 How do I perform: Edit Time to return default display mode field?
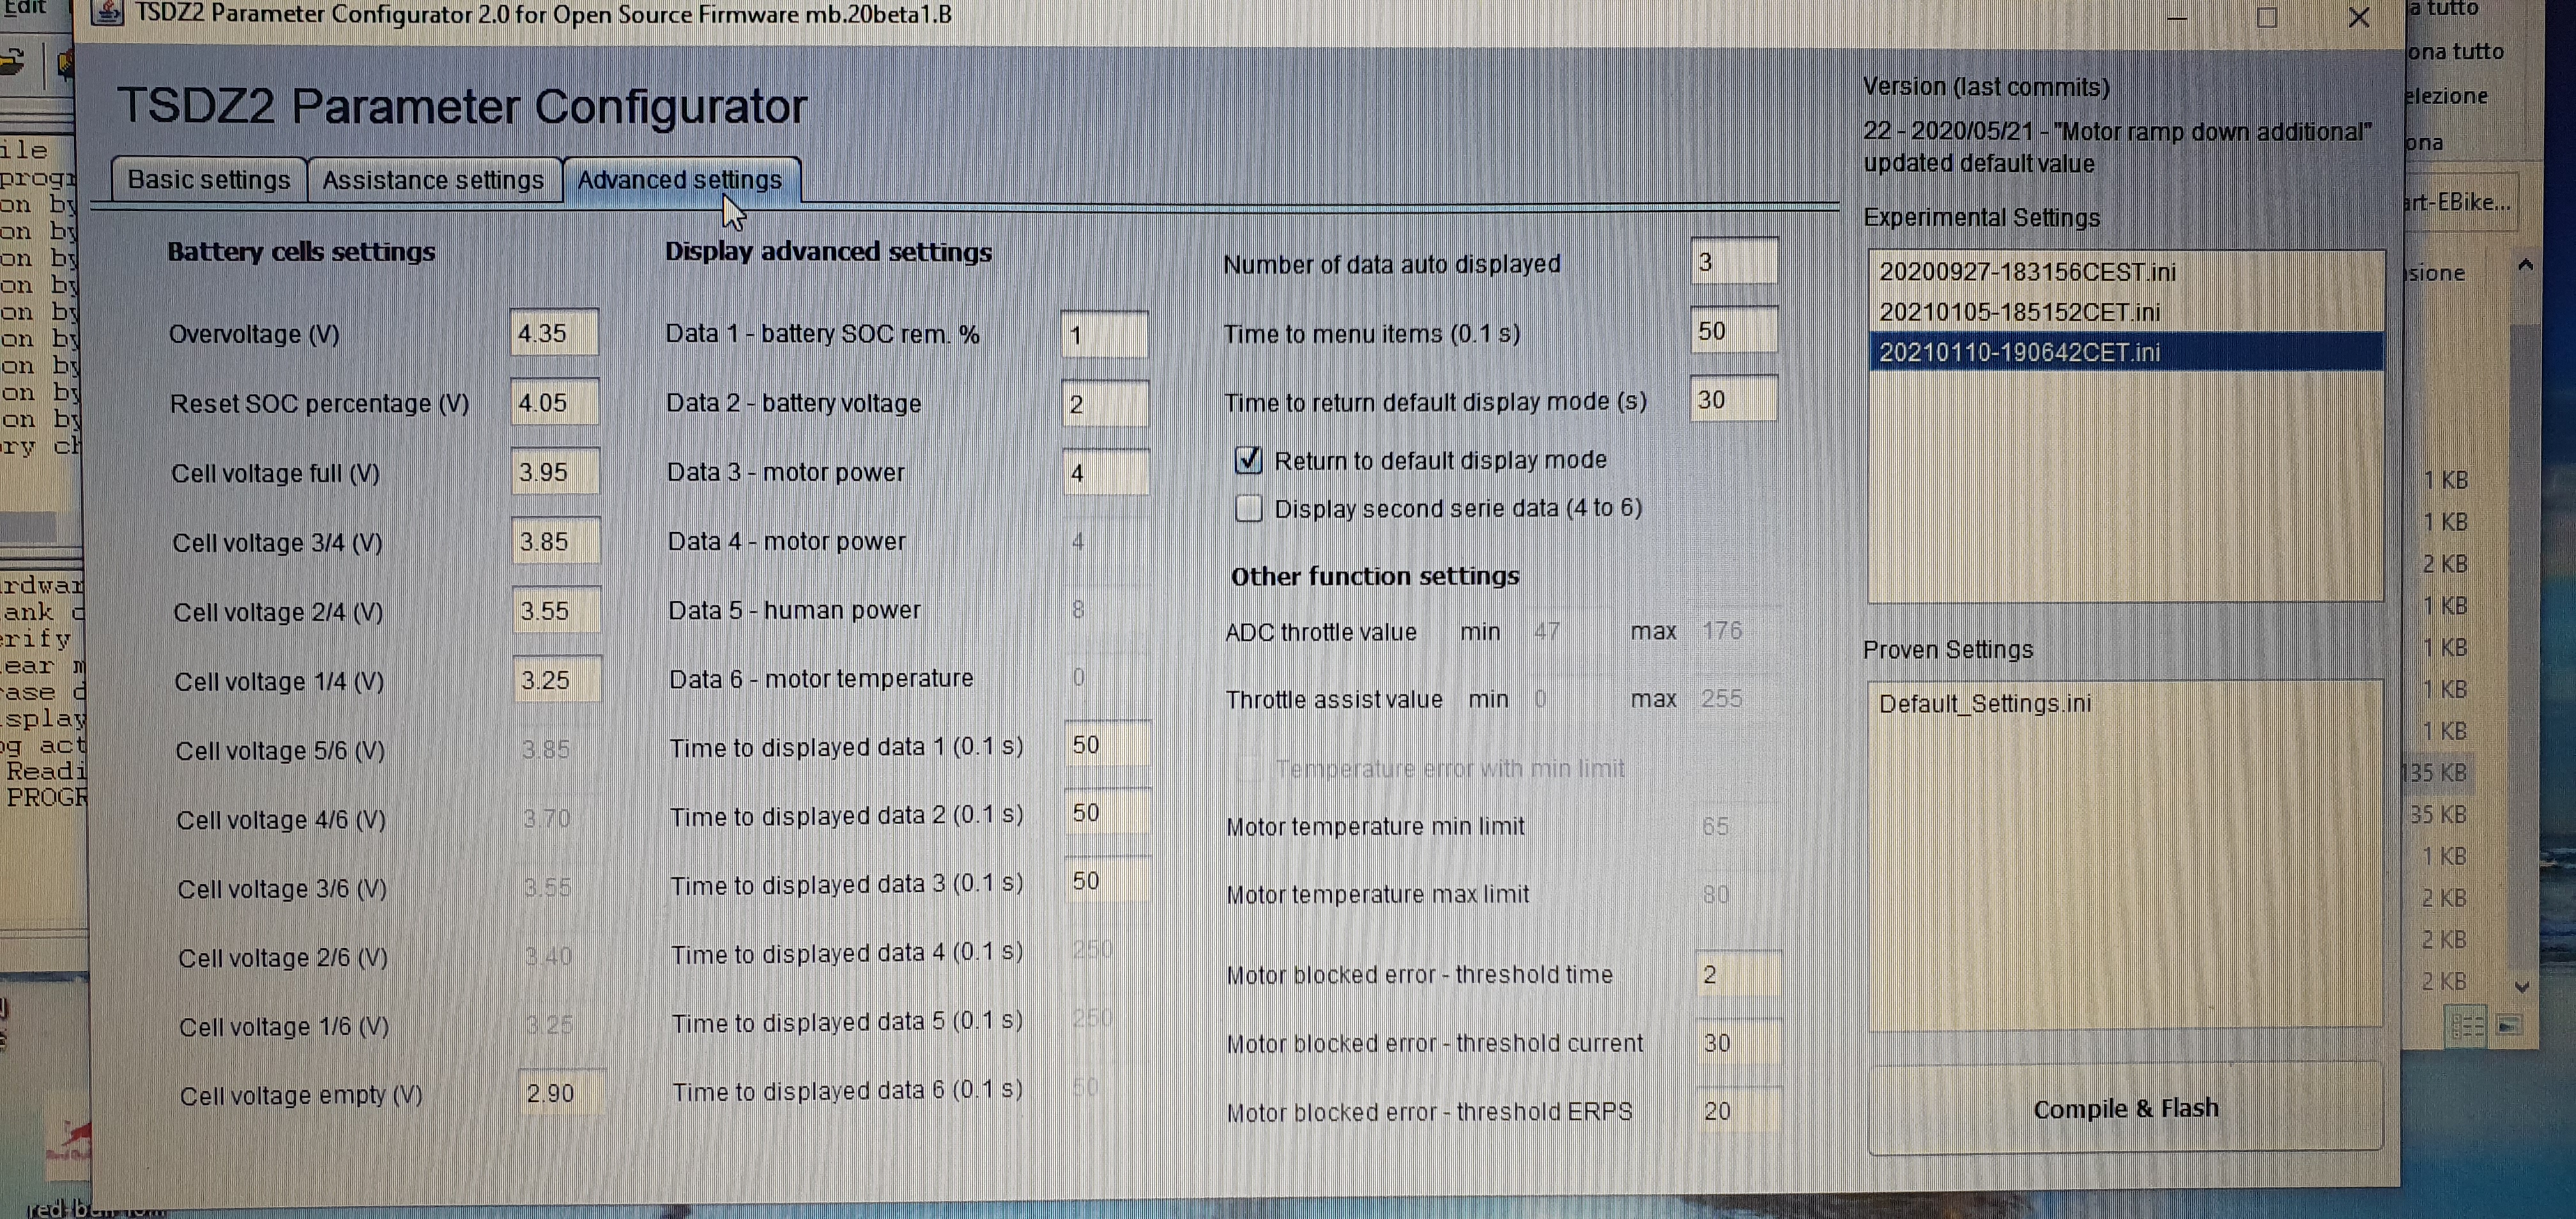click(x=1734, y=399)
